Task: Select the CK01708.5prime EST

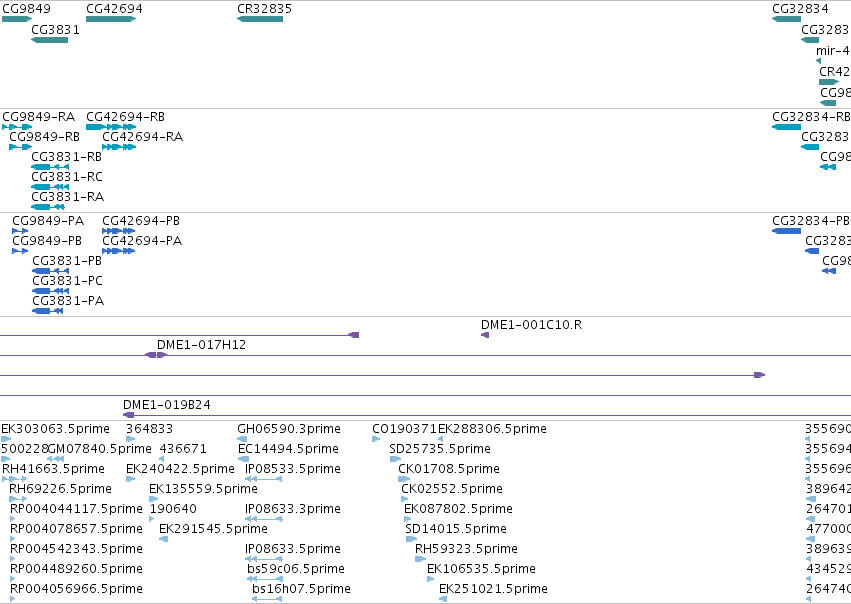Action: tap(404, 480)
